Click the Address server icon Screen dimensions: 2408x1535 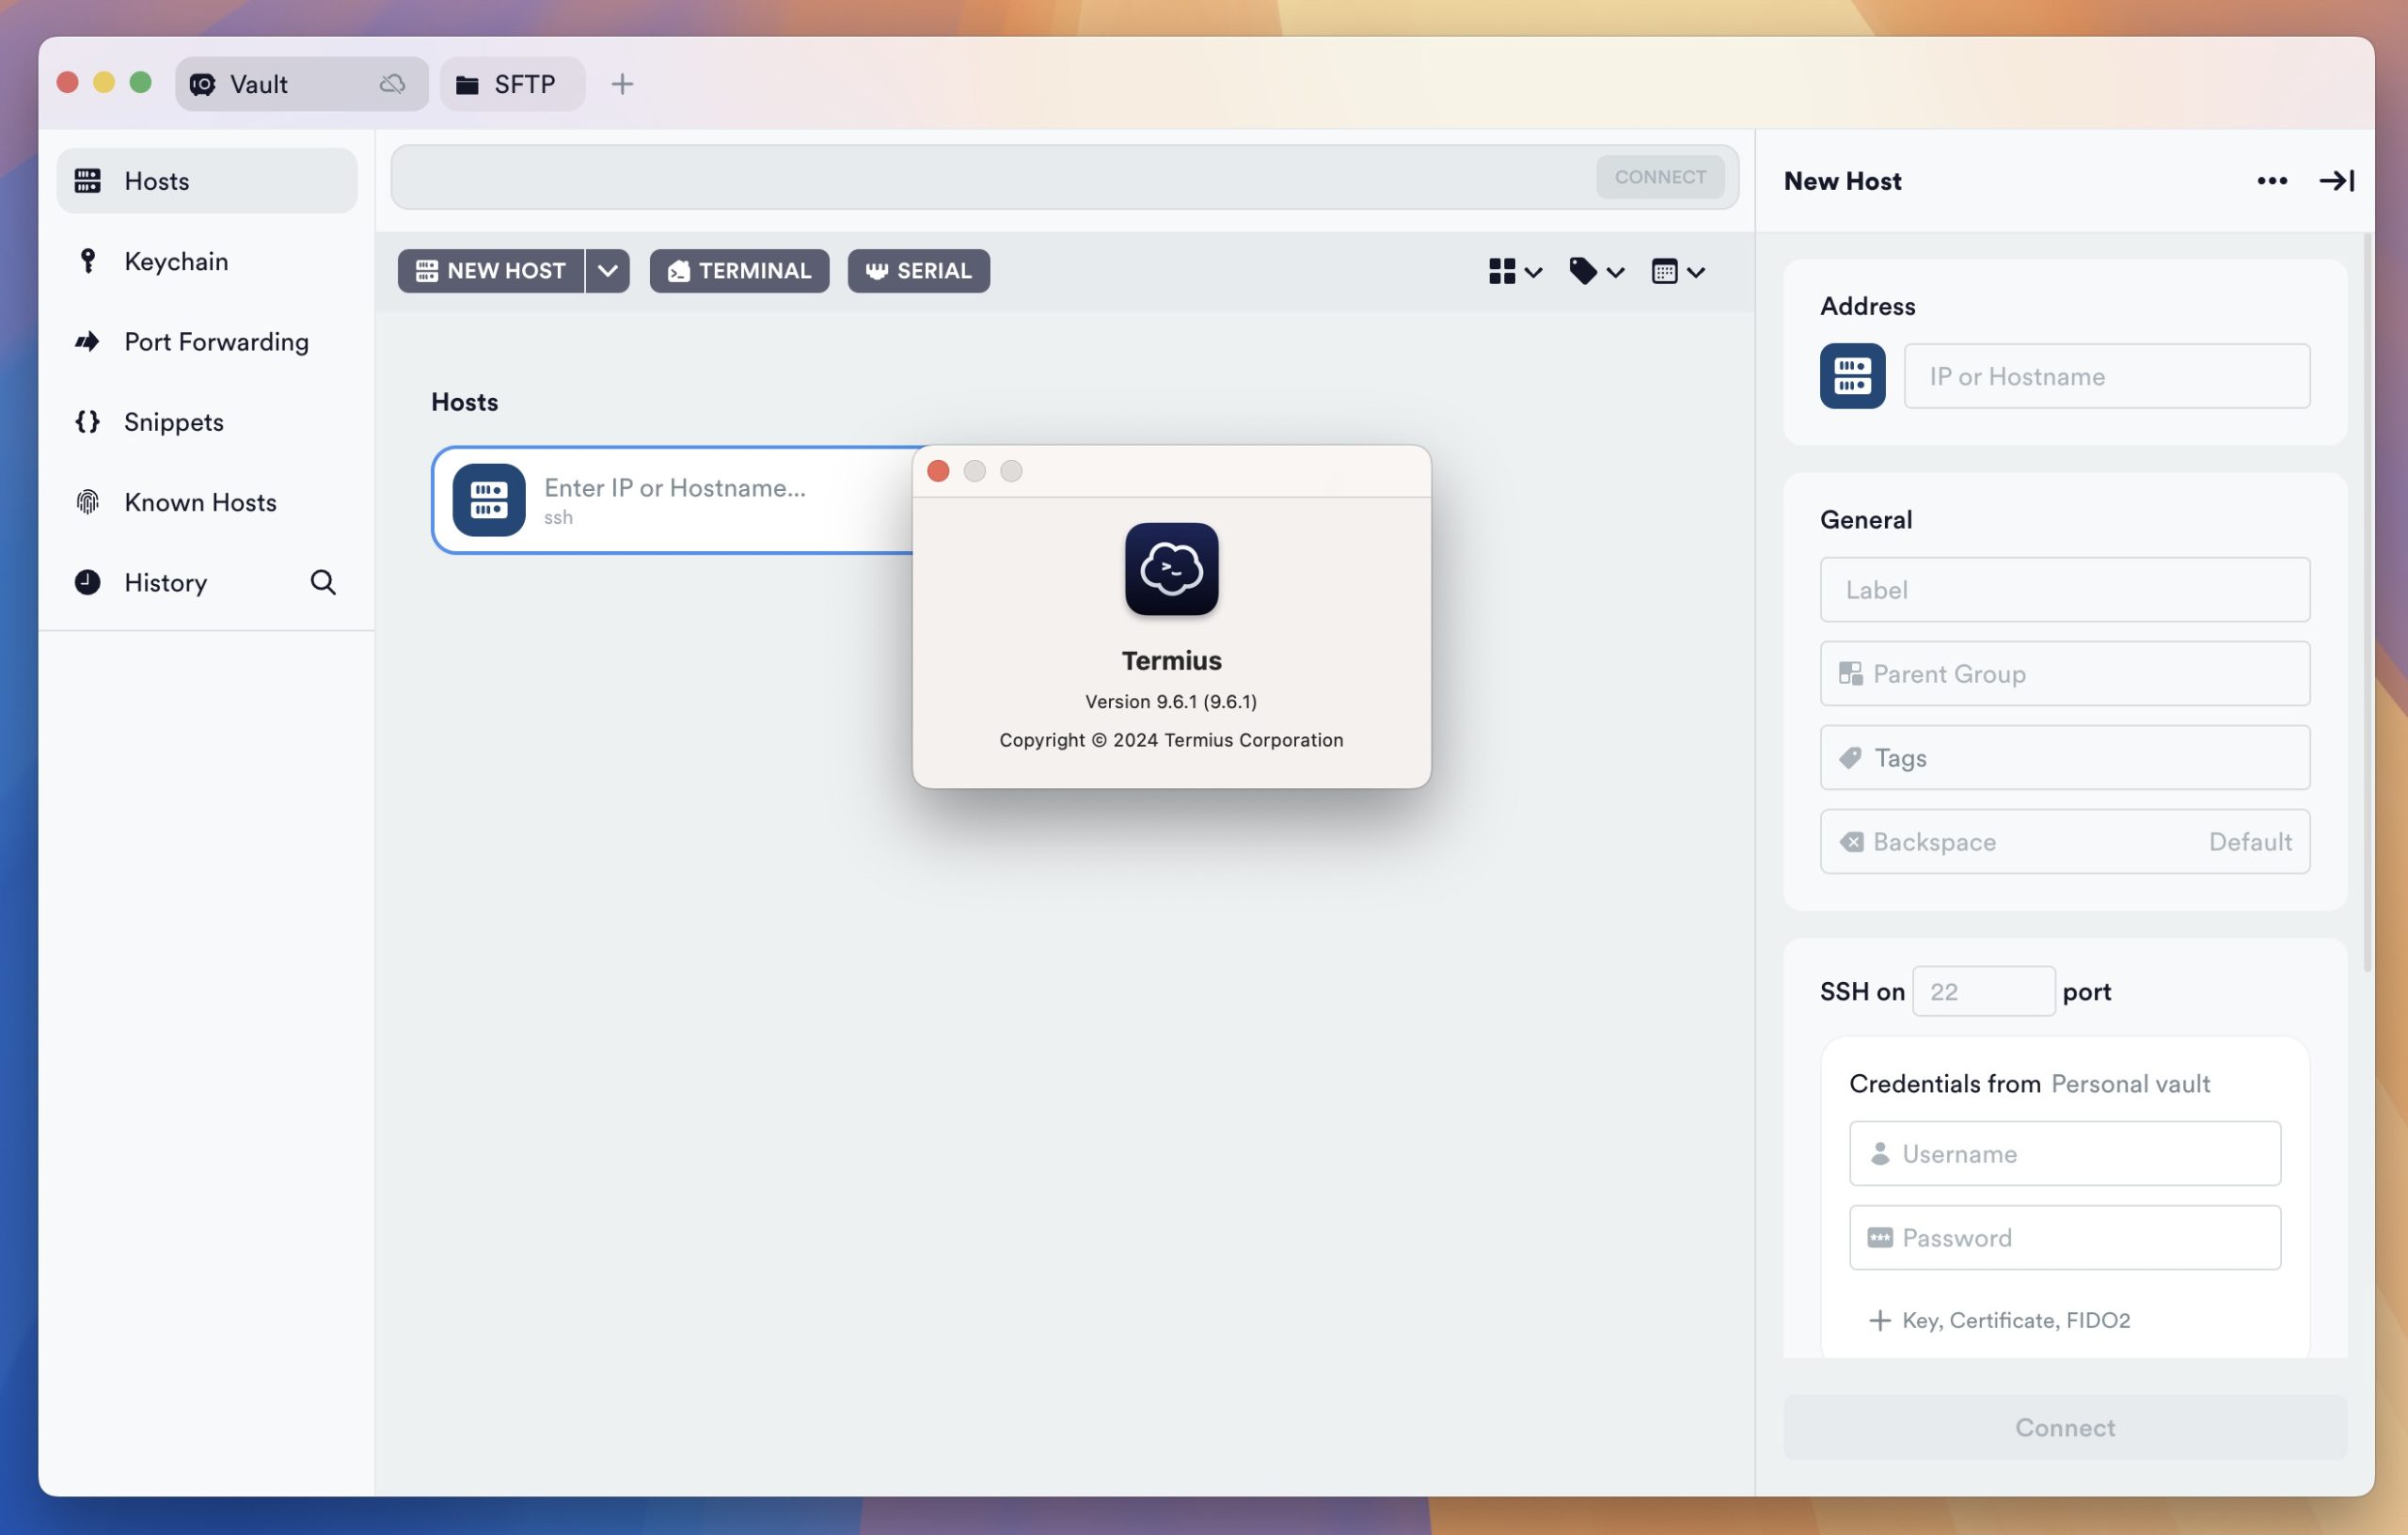[1852, 376]
